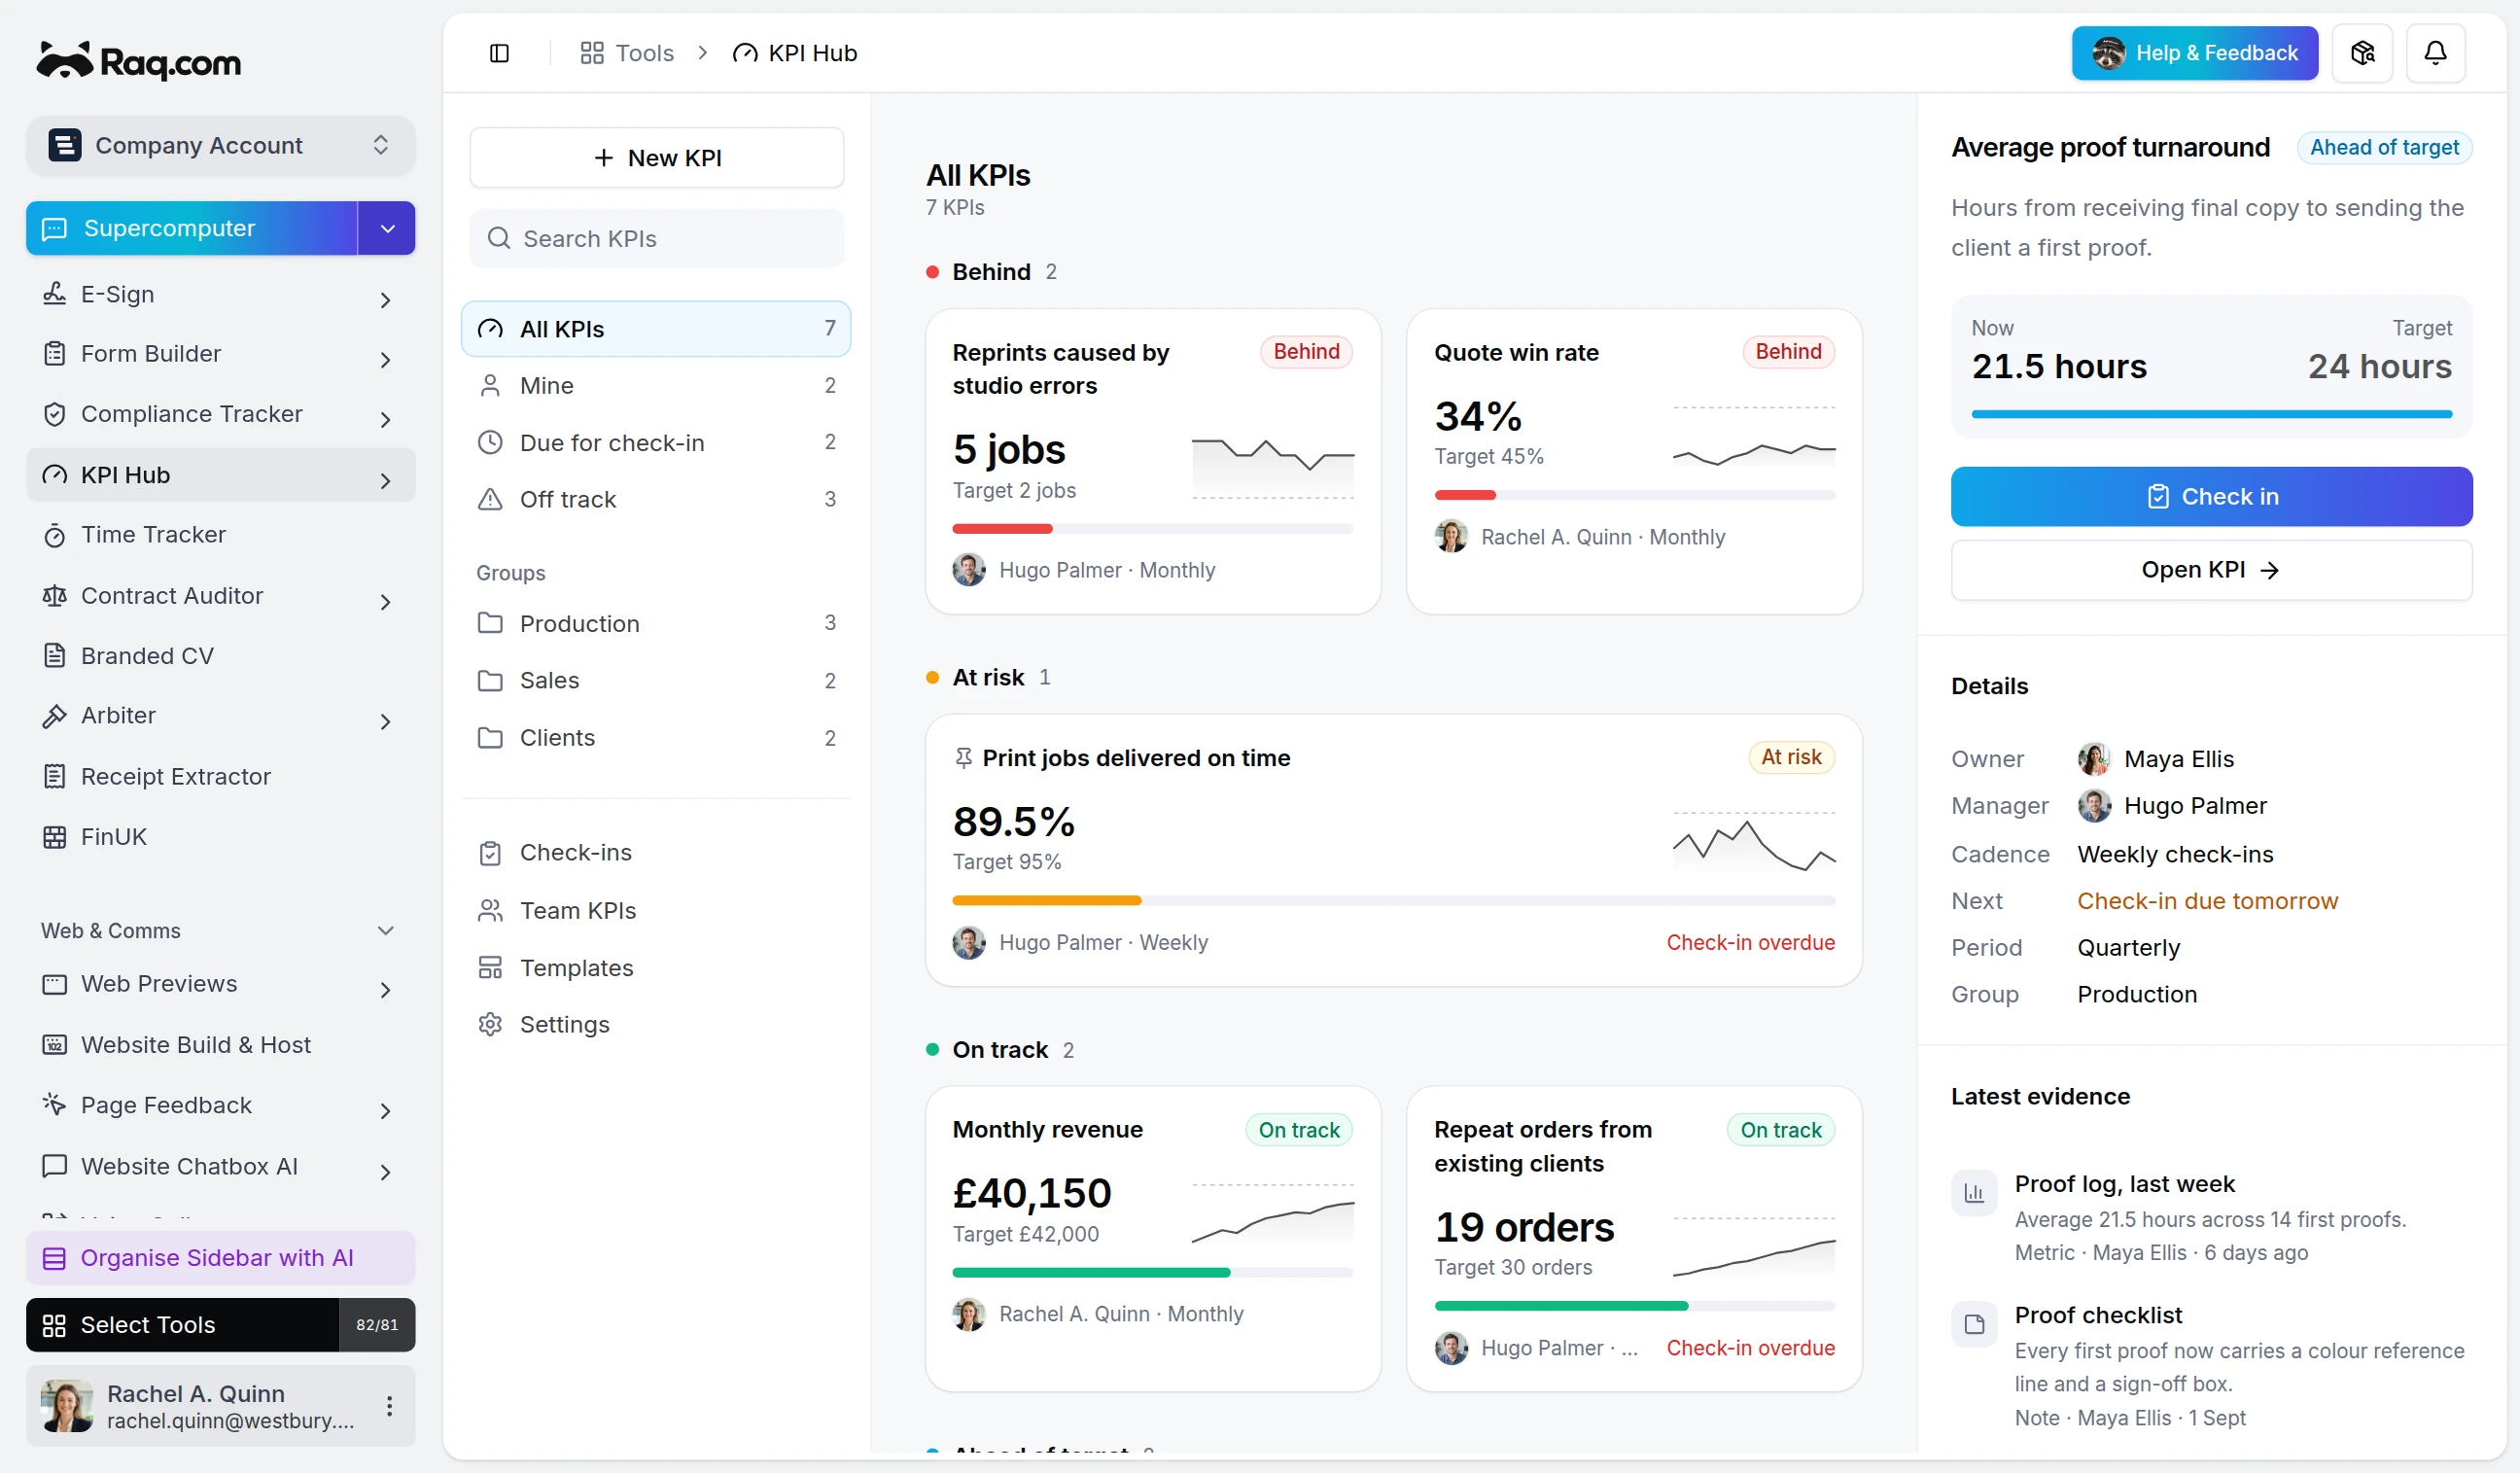This screenshot has width=2520, height=1473.
Task: Click the Tools breadcrumb link
Action: click(x=627, y=53)
